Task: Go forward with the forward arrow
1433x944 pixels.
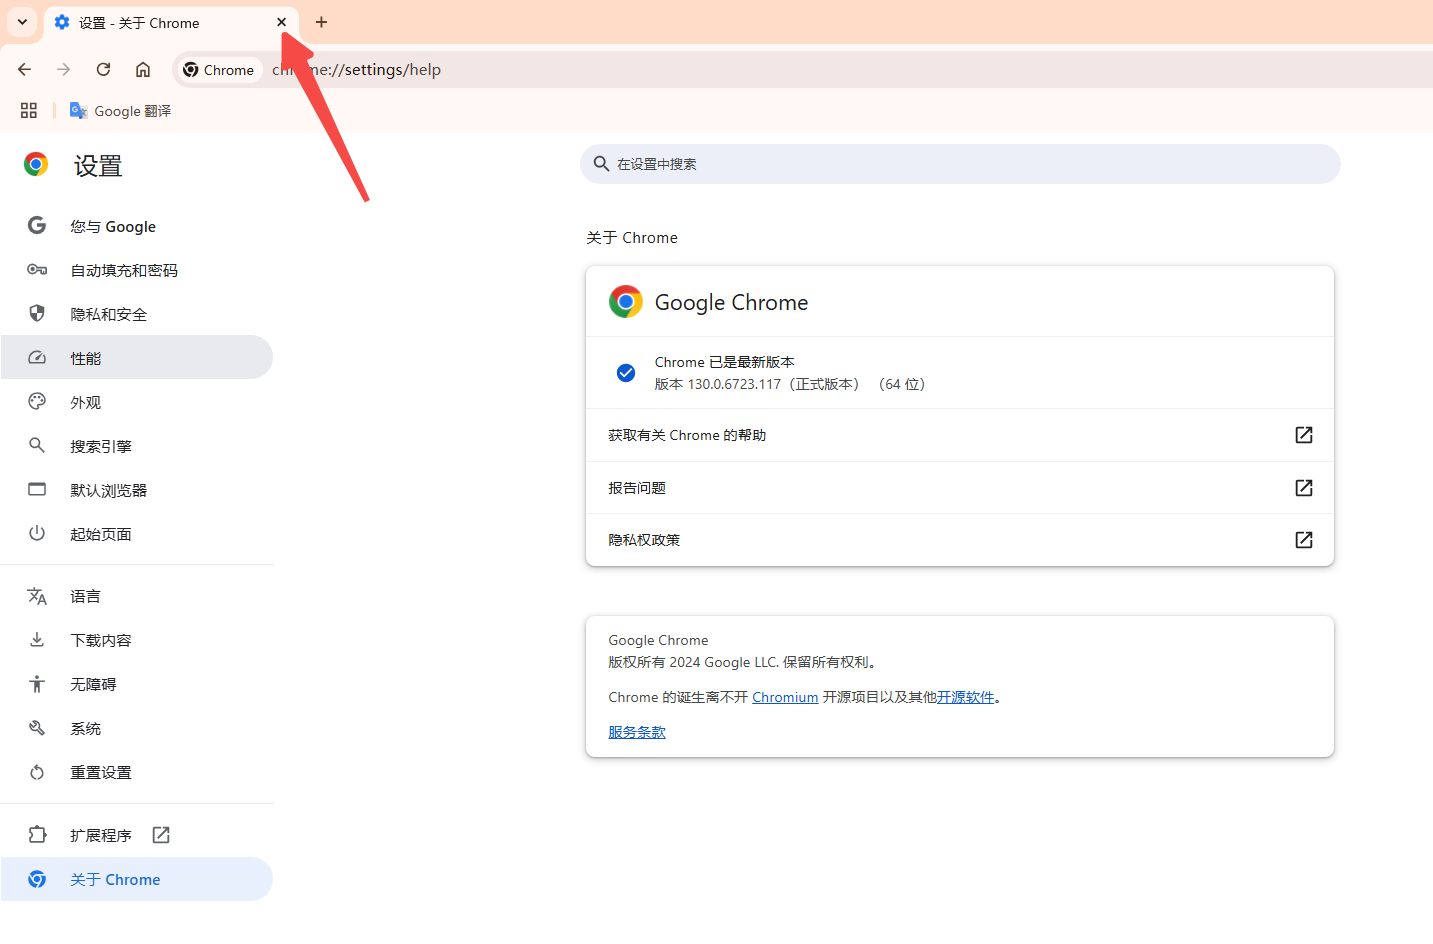Action: (64, 69)
